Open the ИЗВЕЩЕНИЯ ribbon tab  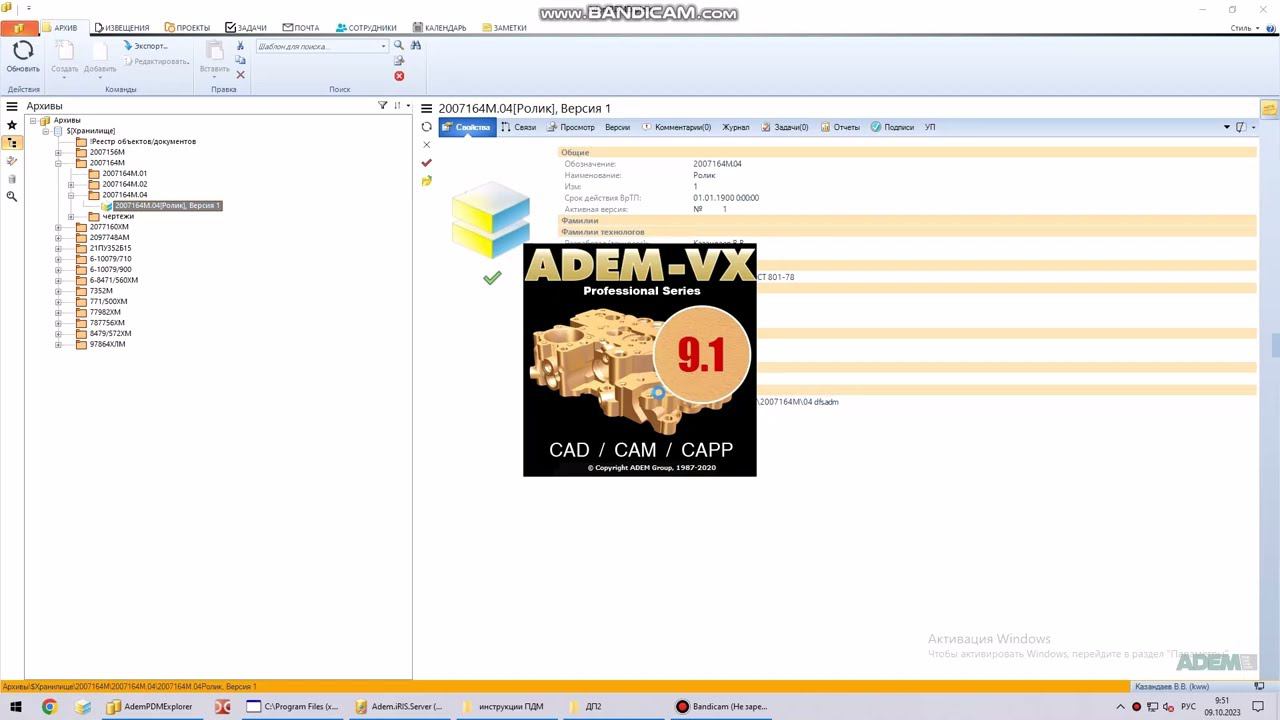pos(122,28)
